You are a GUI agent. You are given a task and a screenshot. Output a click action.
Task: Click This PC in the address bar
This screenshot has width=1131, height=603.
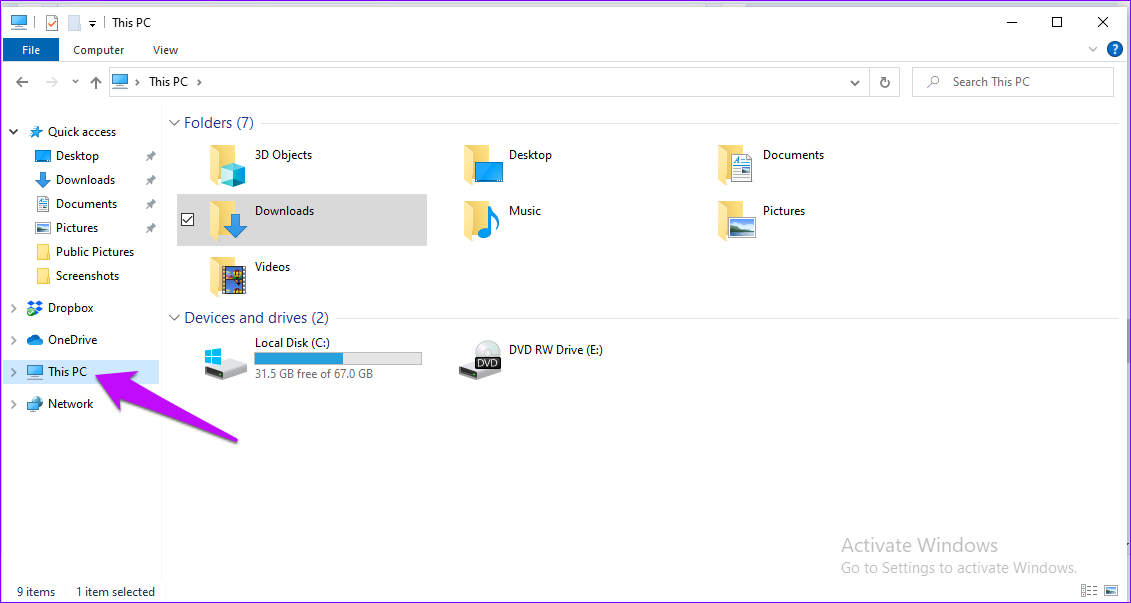(168, 82)
